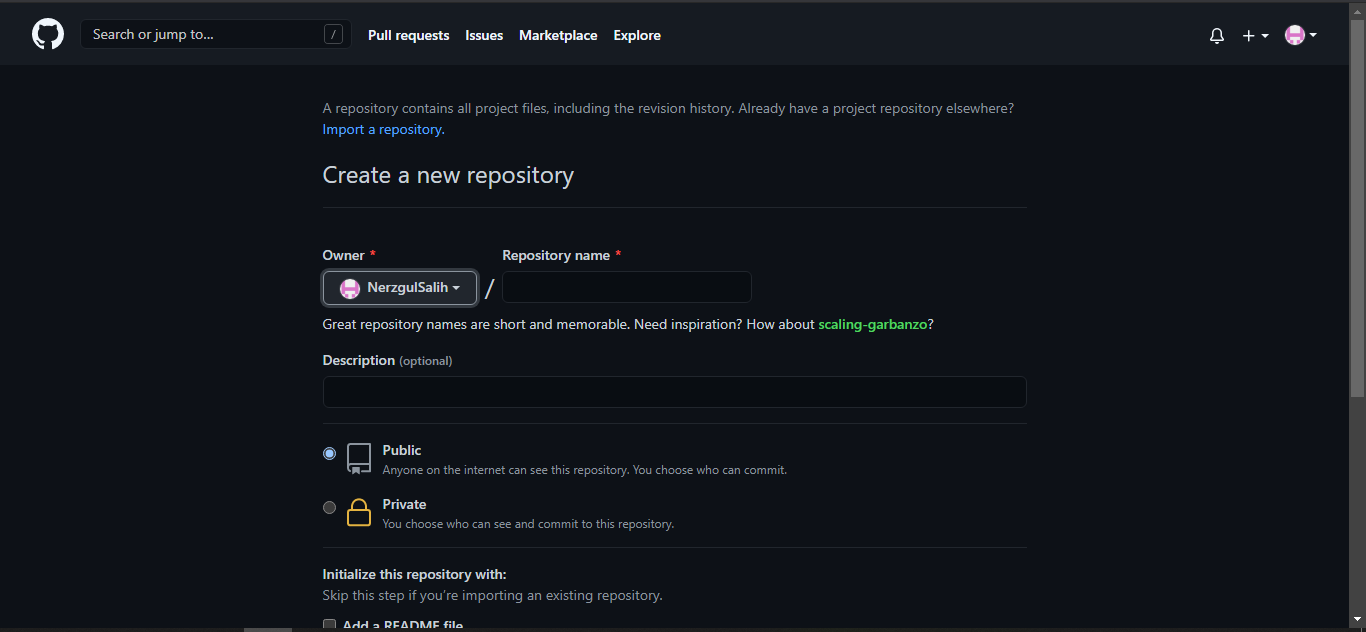Focus the Repository name field
Image resolution: width=1366 pixels, height=632 pixels.
pyautogui.click(x=627, y=287)
